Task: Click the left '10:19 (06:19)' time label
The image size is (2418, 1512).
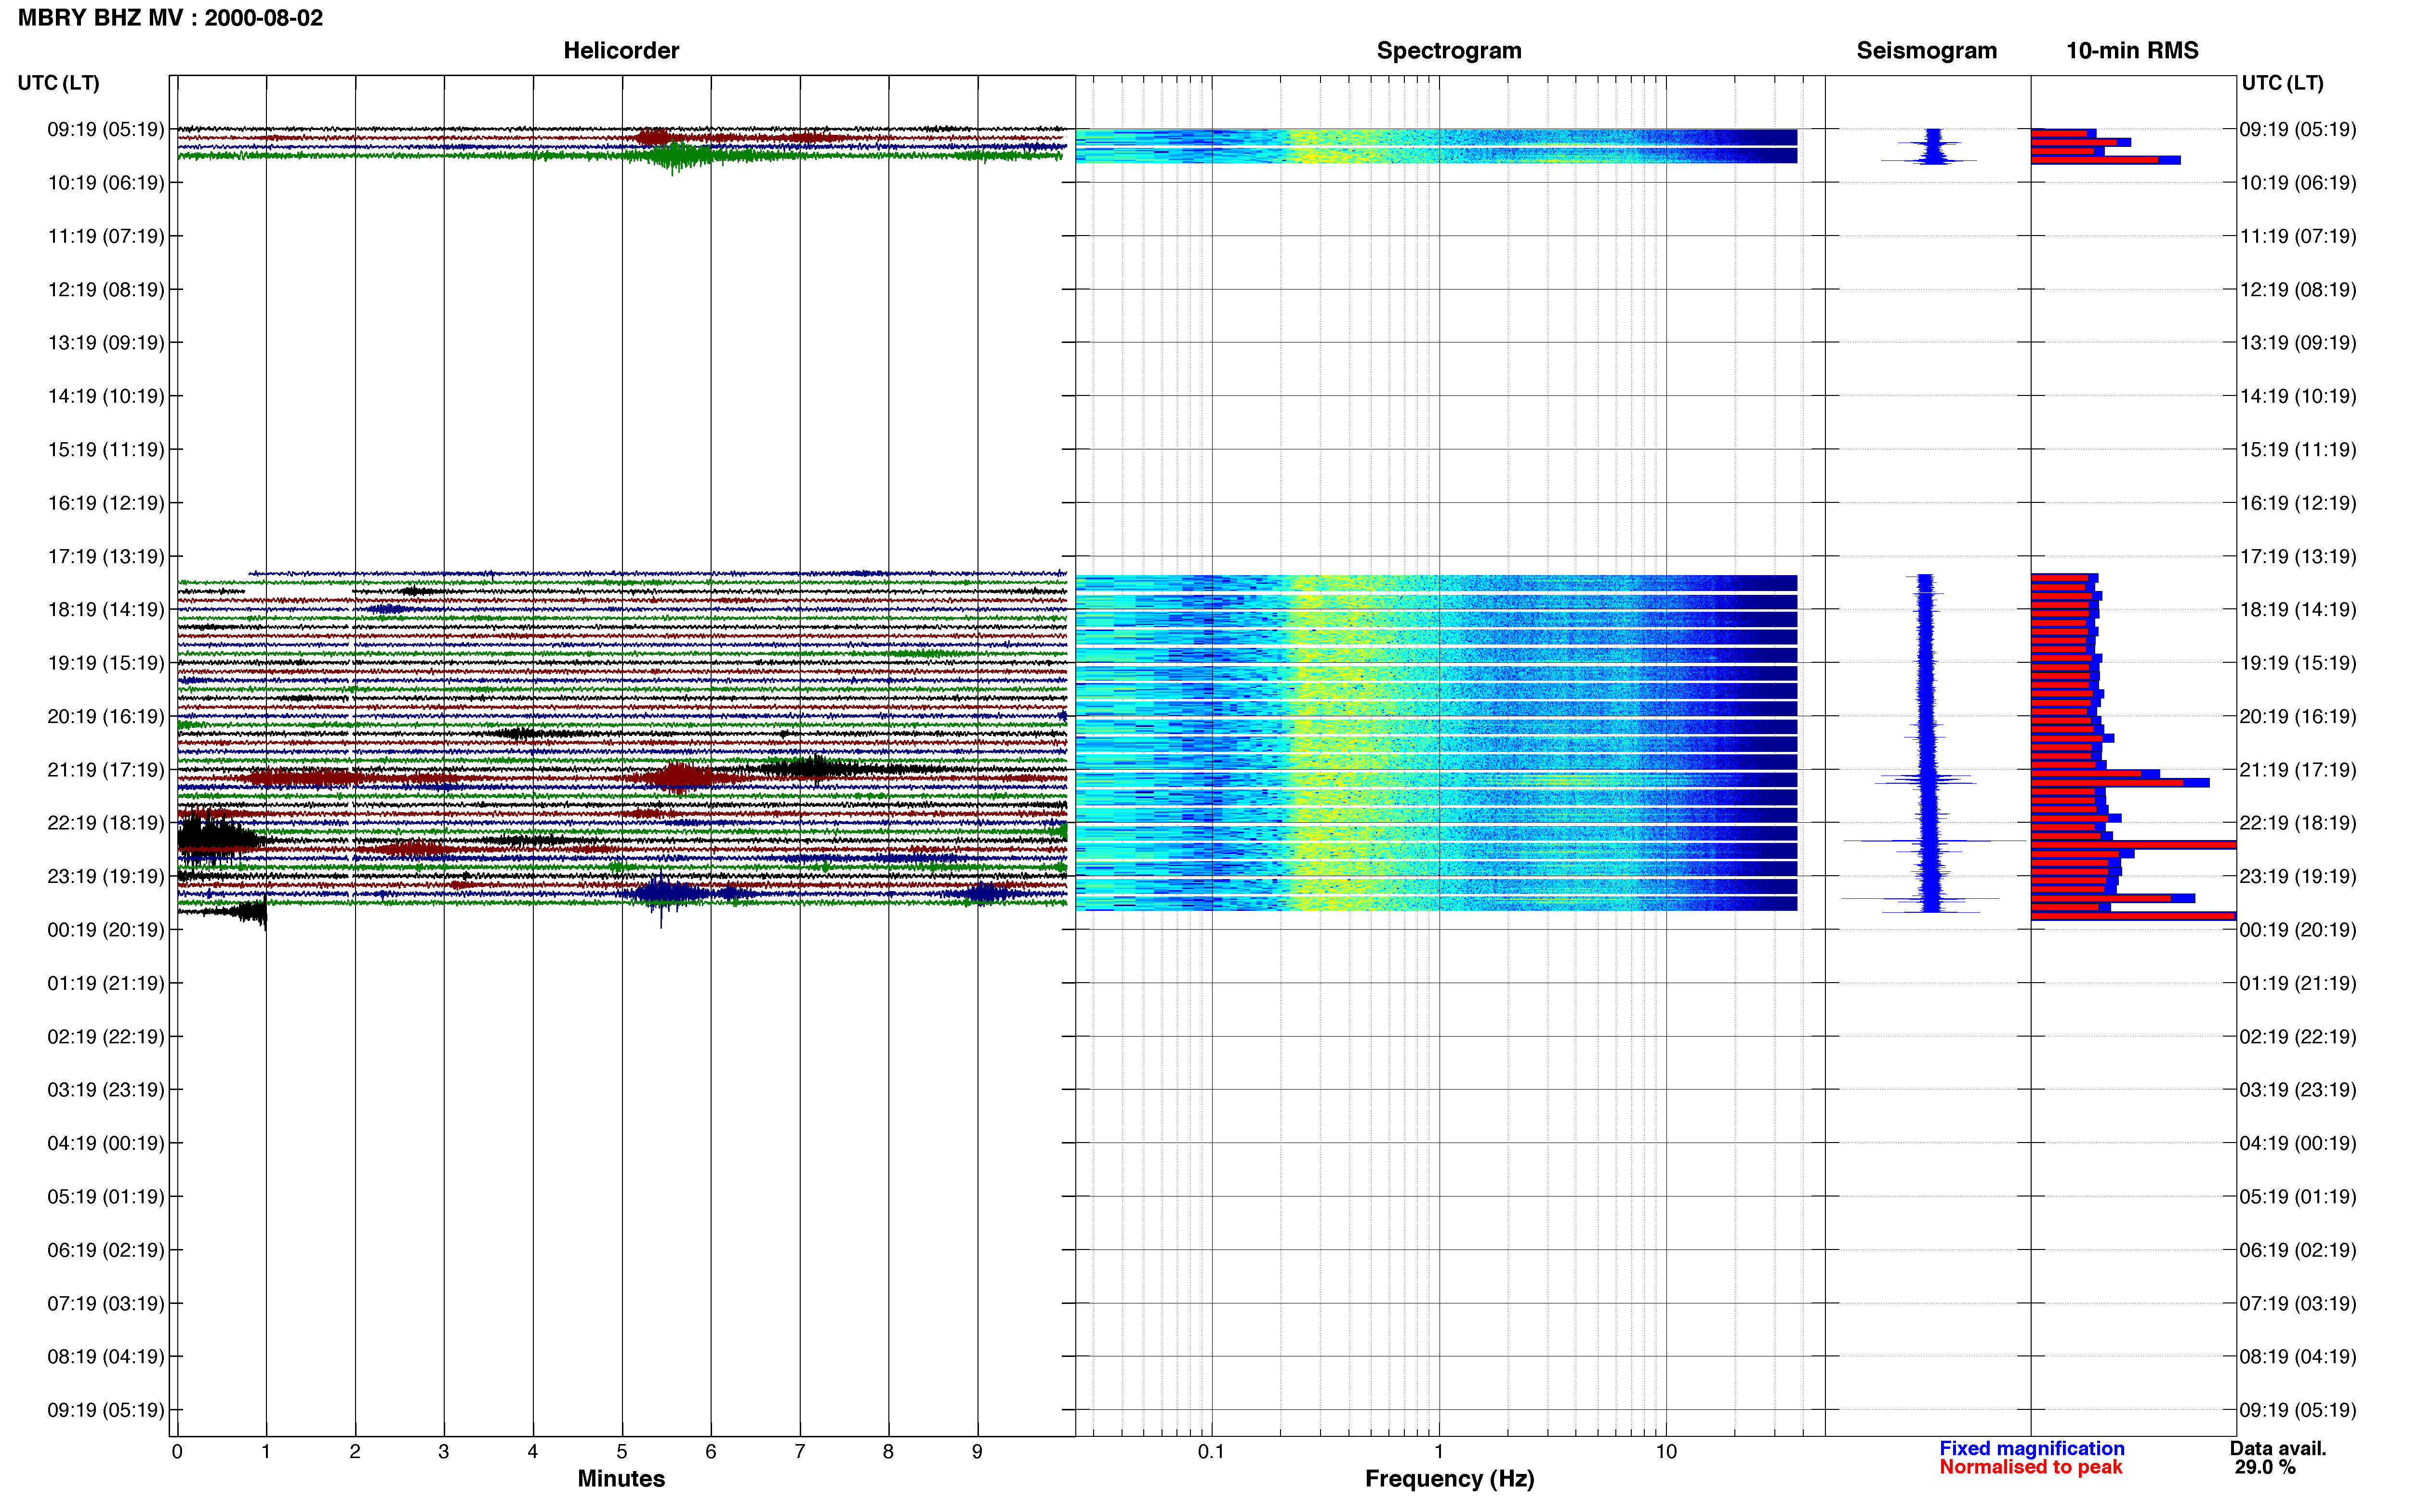Action: [x=106, y=182]
